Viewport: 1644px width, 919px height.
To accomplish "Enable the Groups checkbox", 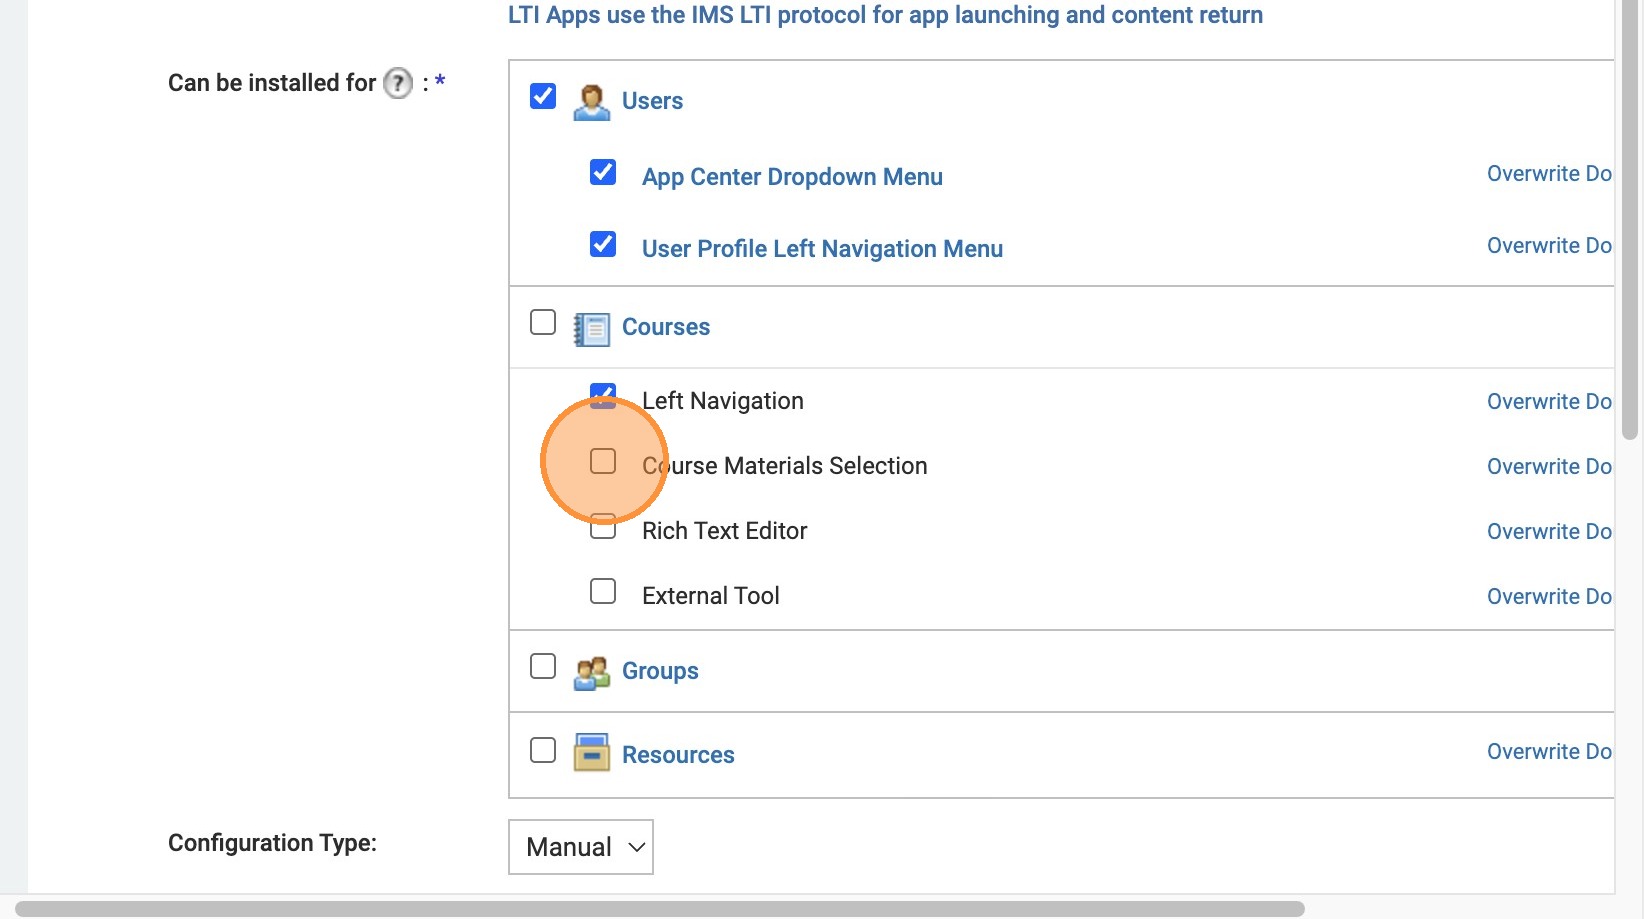I will coord(543,666).
